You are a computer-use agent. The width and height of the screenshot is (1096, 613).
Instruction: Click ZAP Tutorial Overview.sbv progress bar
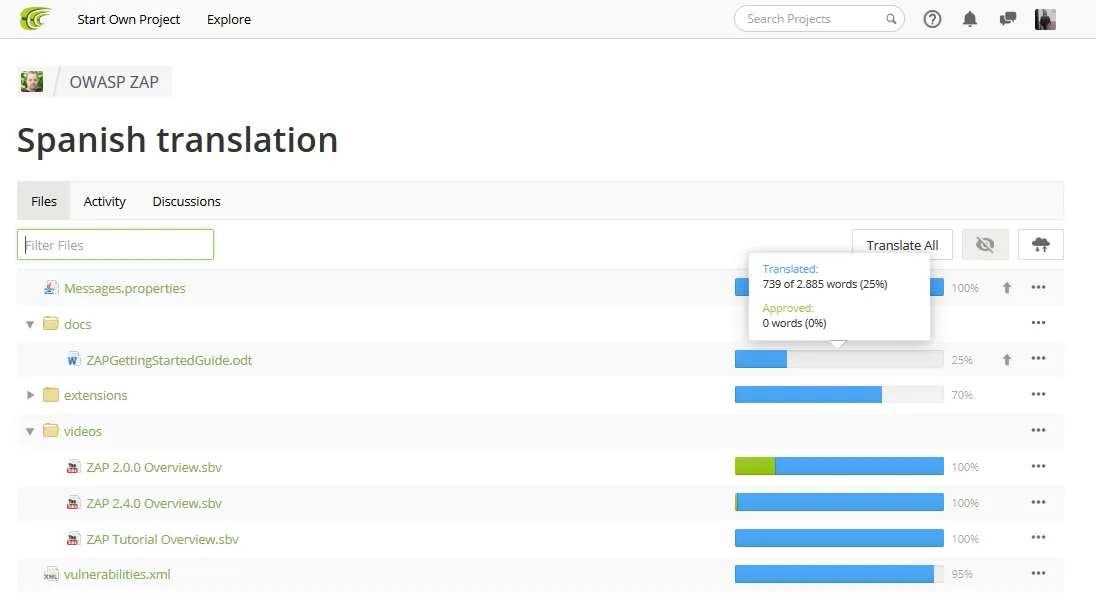(839, 538)
